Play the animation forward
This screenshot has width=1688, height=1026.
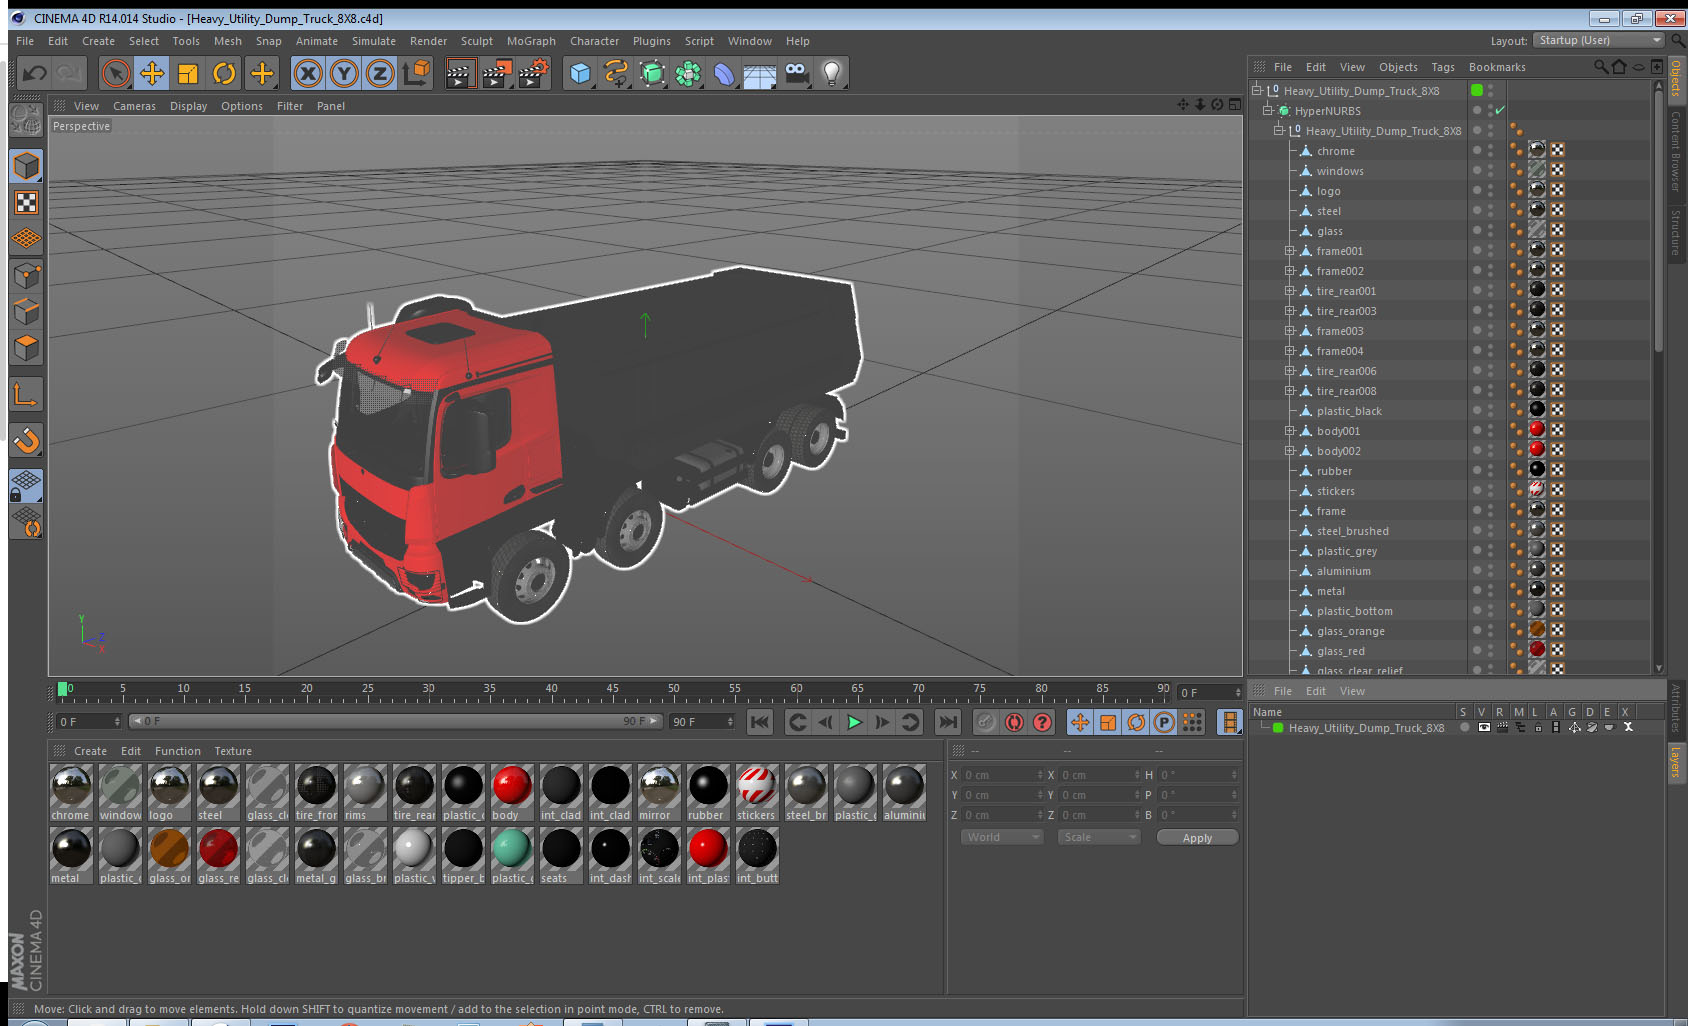854,722
